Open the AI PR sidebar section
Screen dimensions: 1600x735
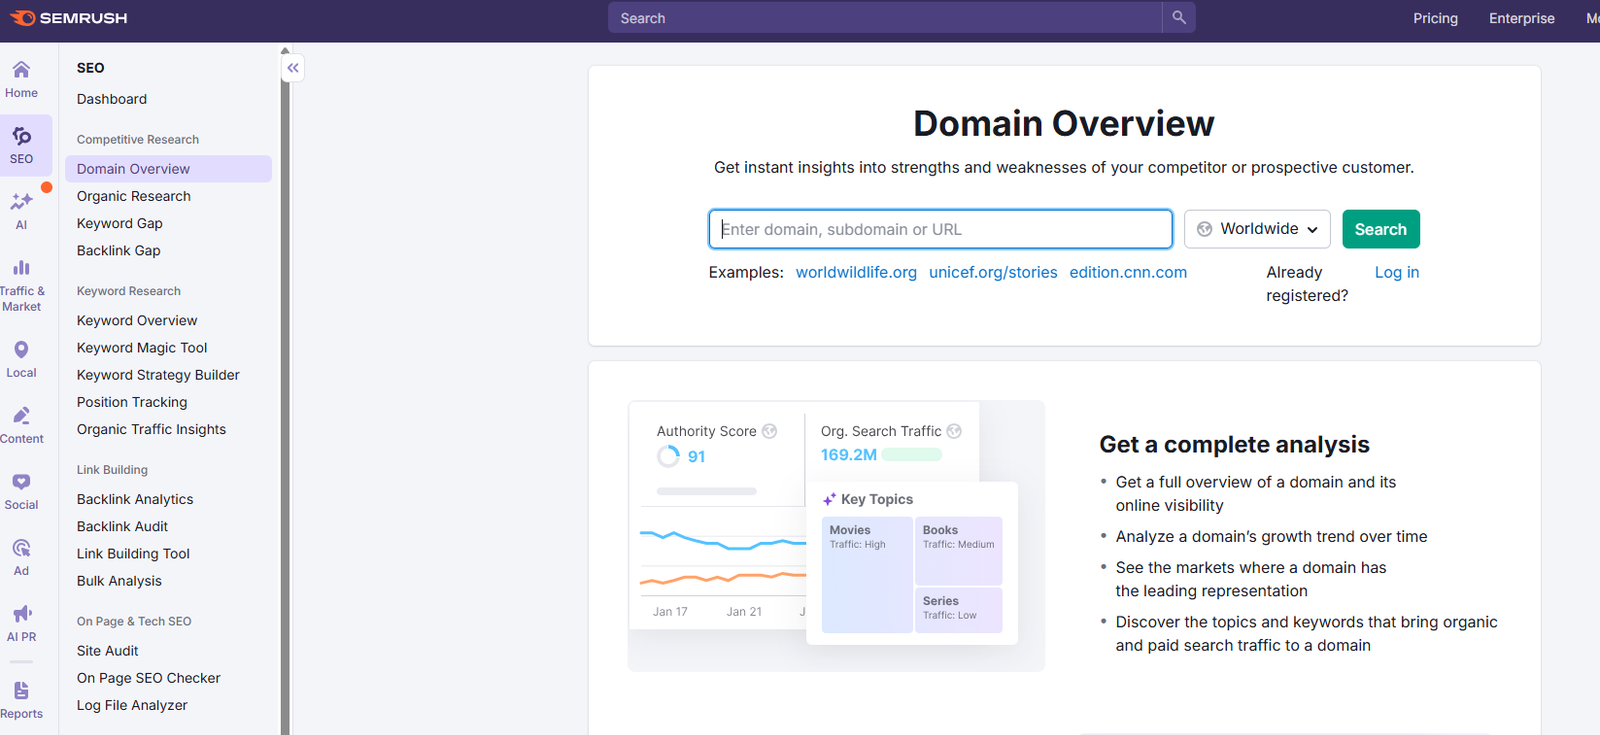(x=21, y=623)
